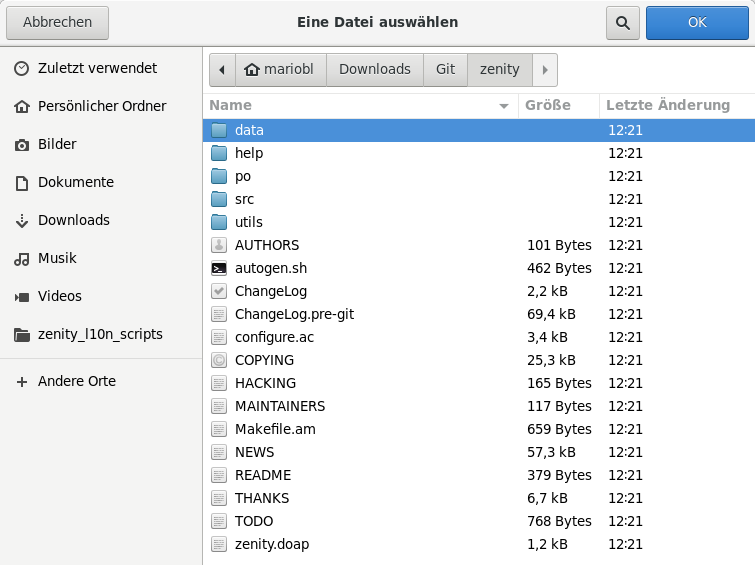The width and height of the screenshot is (755, 565).
Task: Click the terminal icon of autogen.sh
Action: (219, 268)
